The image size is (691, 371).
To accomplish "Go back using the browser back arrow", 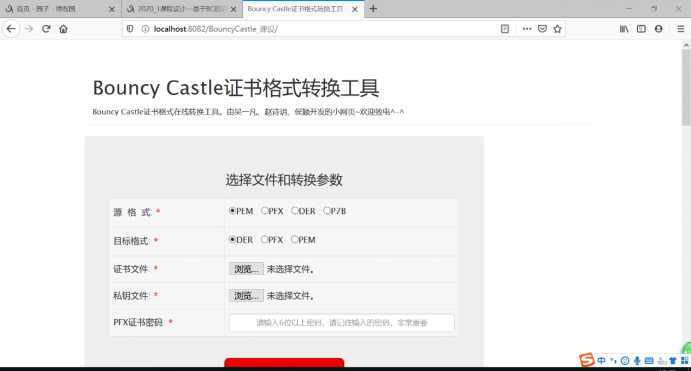I will (11, 29).
